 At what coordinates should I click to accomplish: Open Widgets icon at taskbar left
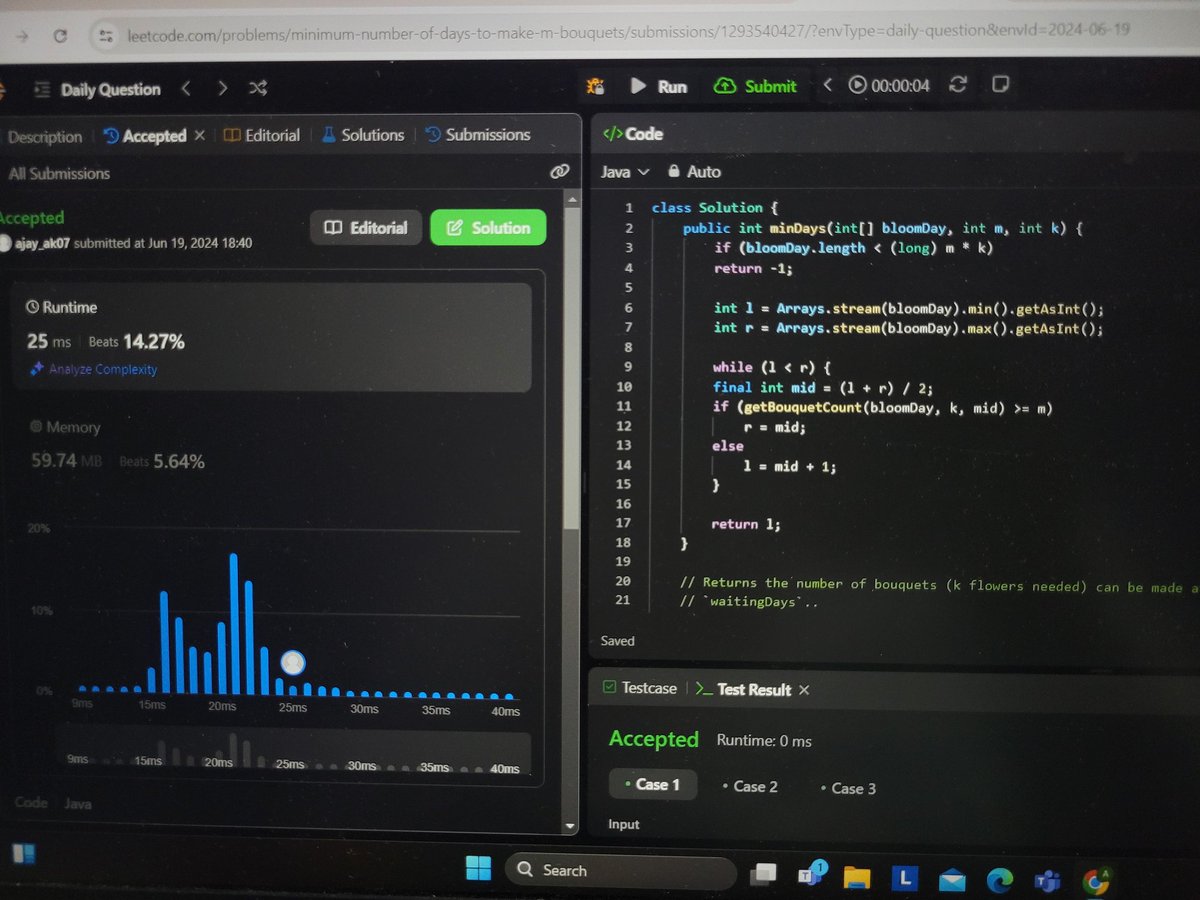(23, 853)
